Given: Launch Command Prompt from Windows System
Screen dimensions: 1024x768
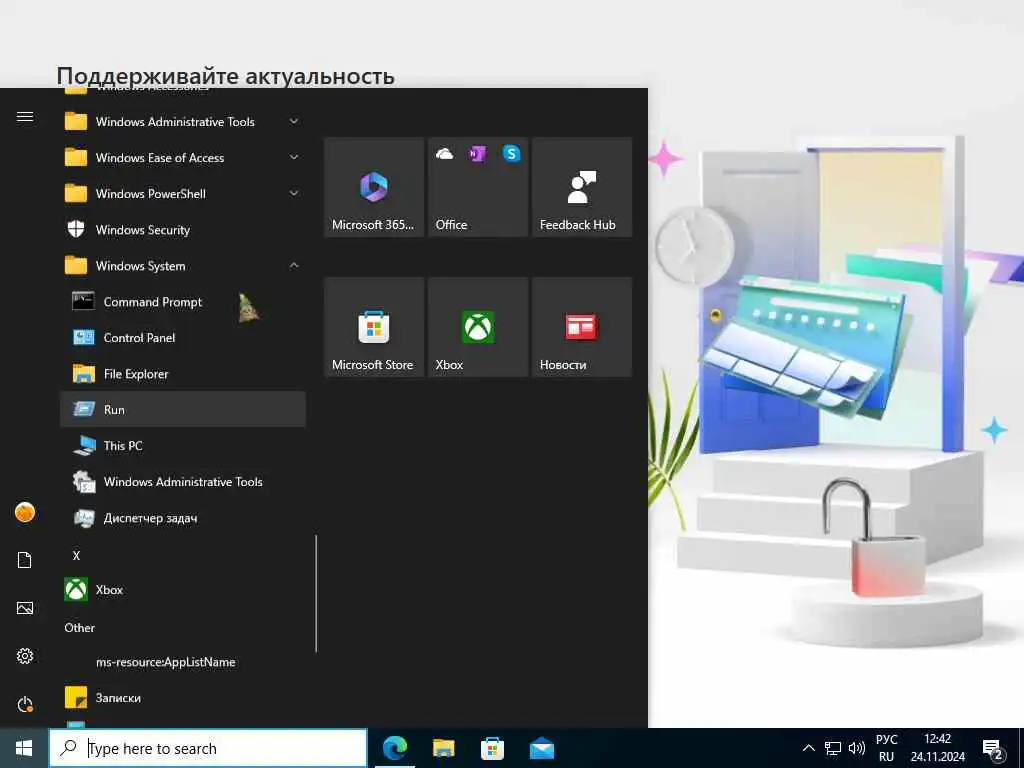Looking at the screenshot, I should pyautogui.click(x=183, y=302).
